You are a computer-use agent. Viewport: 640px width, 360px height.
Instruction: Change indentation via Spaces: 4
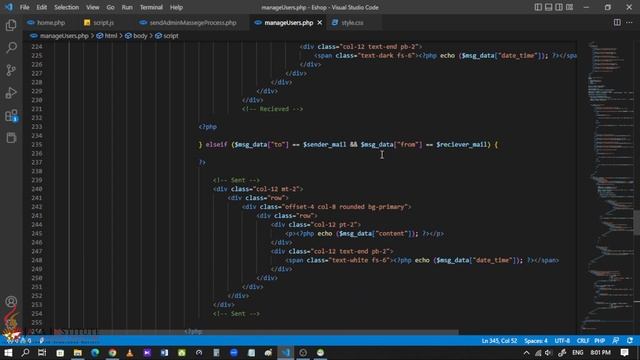click(x=536, y=341)
